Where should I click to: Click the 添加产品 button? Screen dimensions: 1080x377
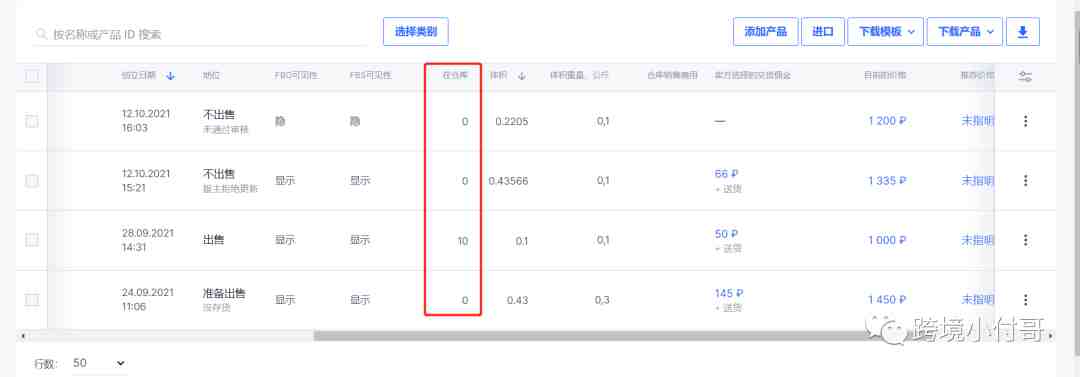point(765,32)
